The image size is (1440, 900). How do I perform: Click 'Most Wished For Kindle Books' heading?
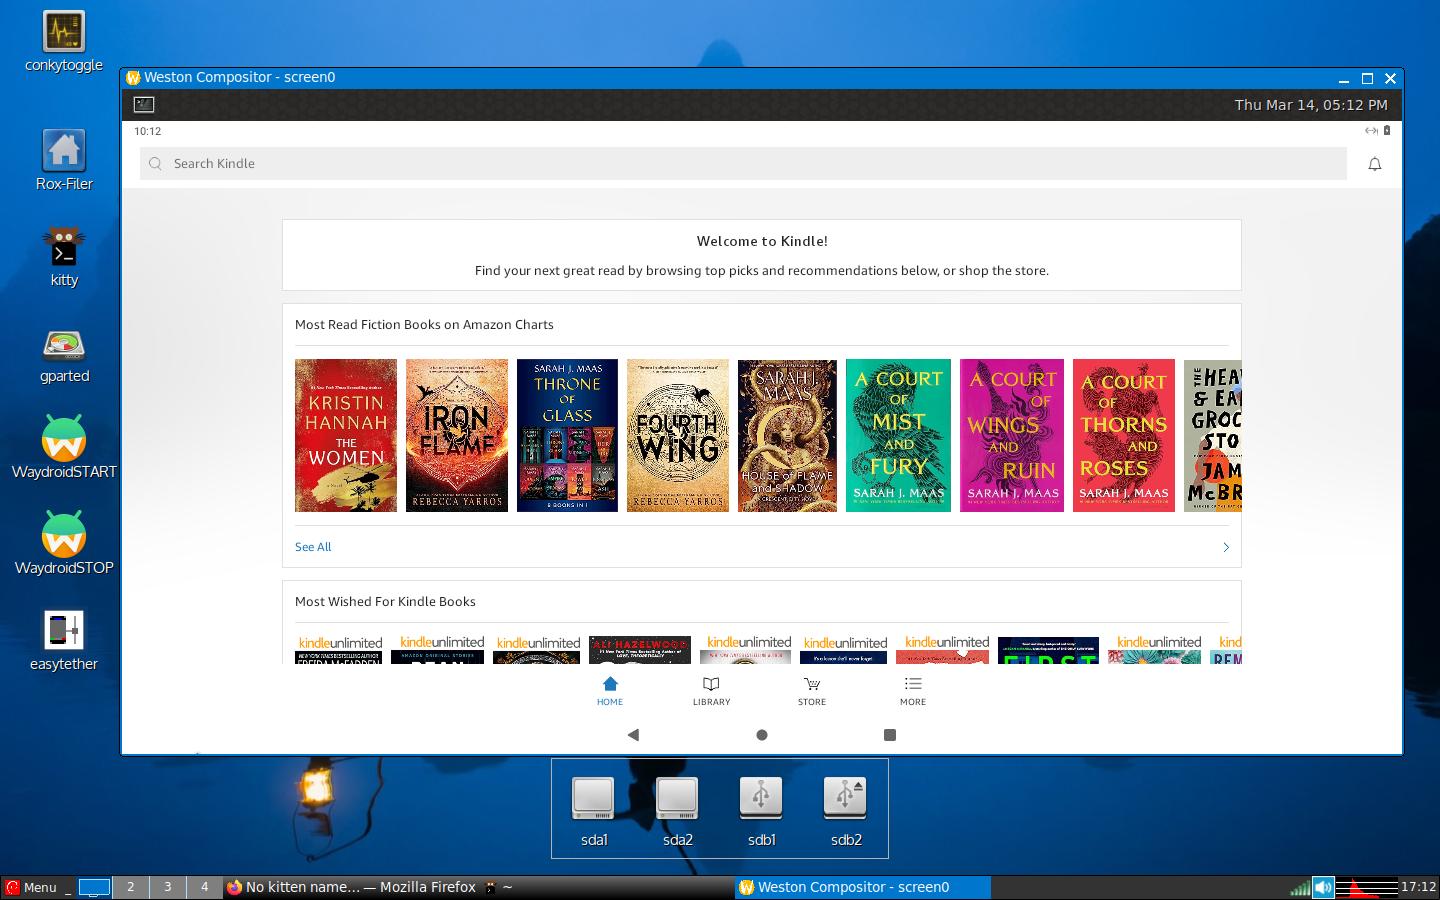click(385, 602)
